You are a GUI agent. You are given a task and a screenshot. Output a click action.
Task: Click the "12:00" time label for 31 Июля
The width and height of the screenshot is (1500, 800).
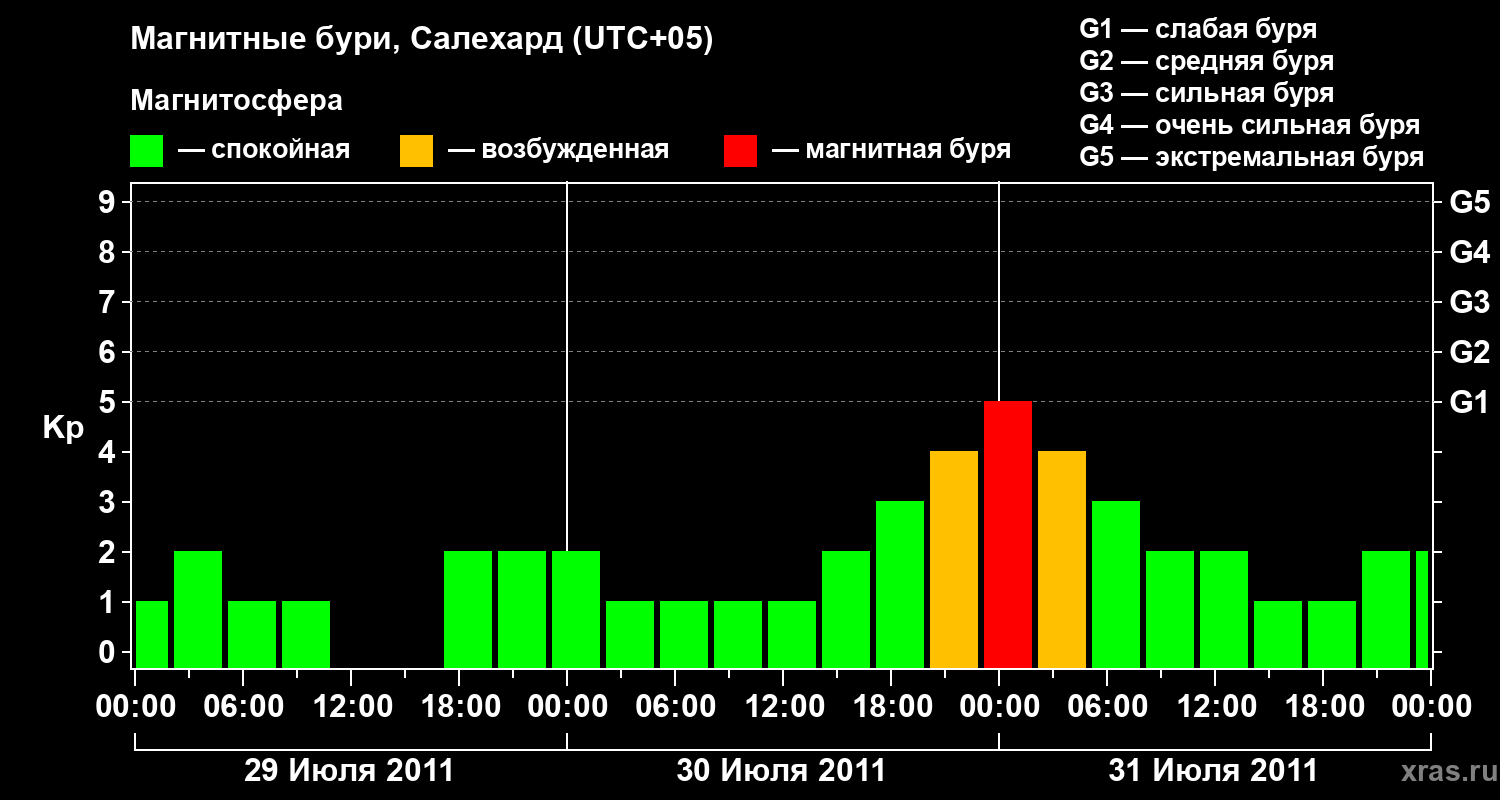pyautogui.click(x=1215, y=706)
